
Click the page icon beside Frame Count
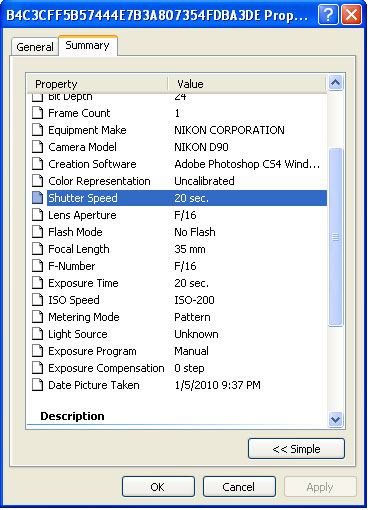pos(38,113)
